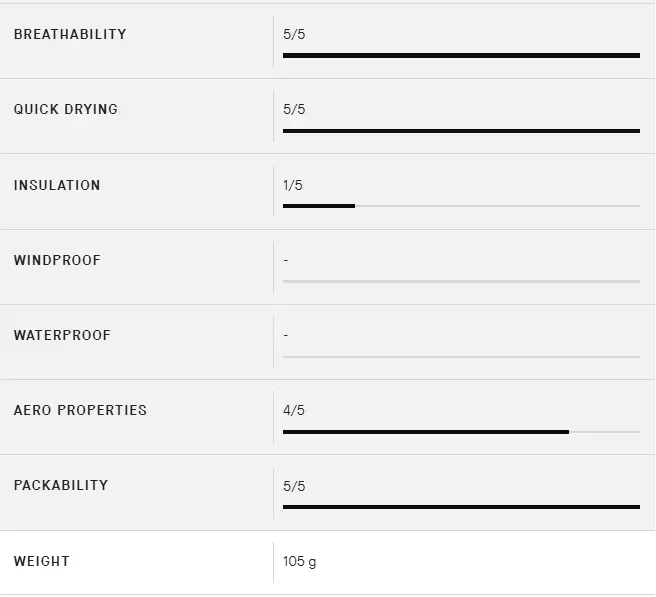This screenshot has height=597, width=656.
Task: Click the Breathability rating bar
Action: (461, 55)
